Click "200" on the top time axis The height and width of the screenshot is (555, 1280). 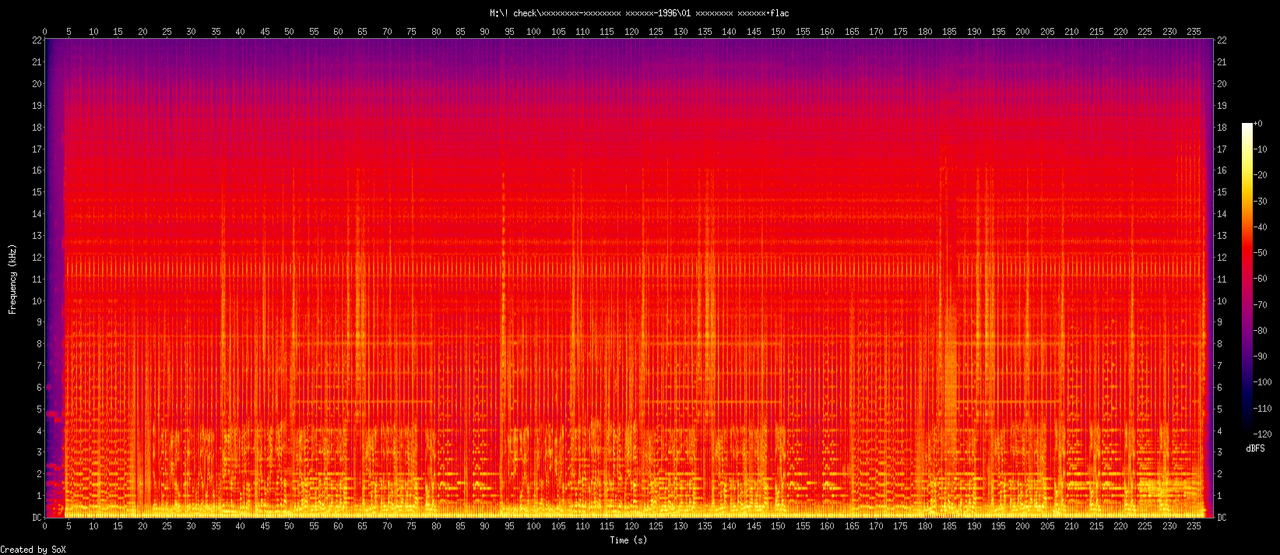[1022, 32]
